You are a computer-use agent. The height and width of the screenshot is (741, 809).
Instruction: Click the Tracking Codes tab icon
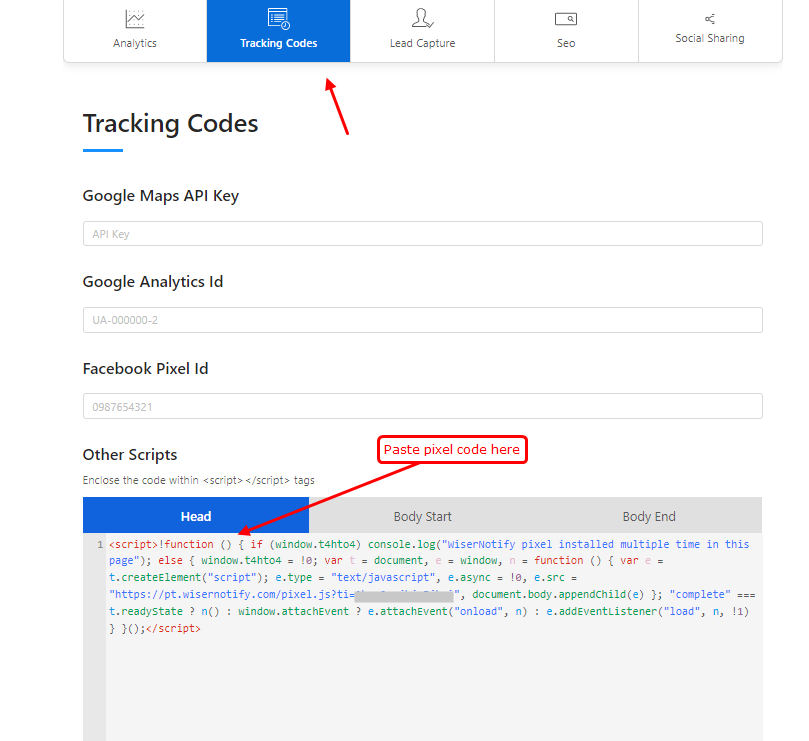[278, 18]
